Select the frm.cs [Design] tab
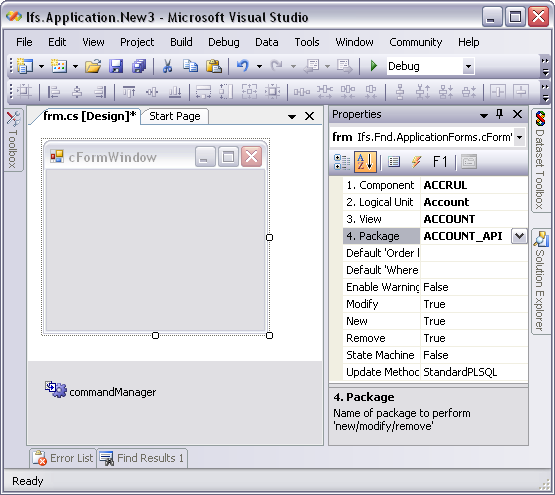Image resolution: width=555 pixels, height=495 pixels. (89, 116)
